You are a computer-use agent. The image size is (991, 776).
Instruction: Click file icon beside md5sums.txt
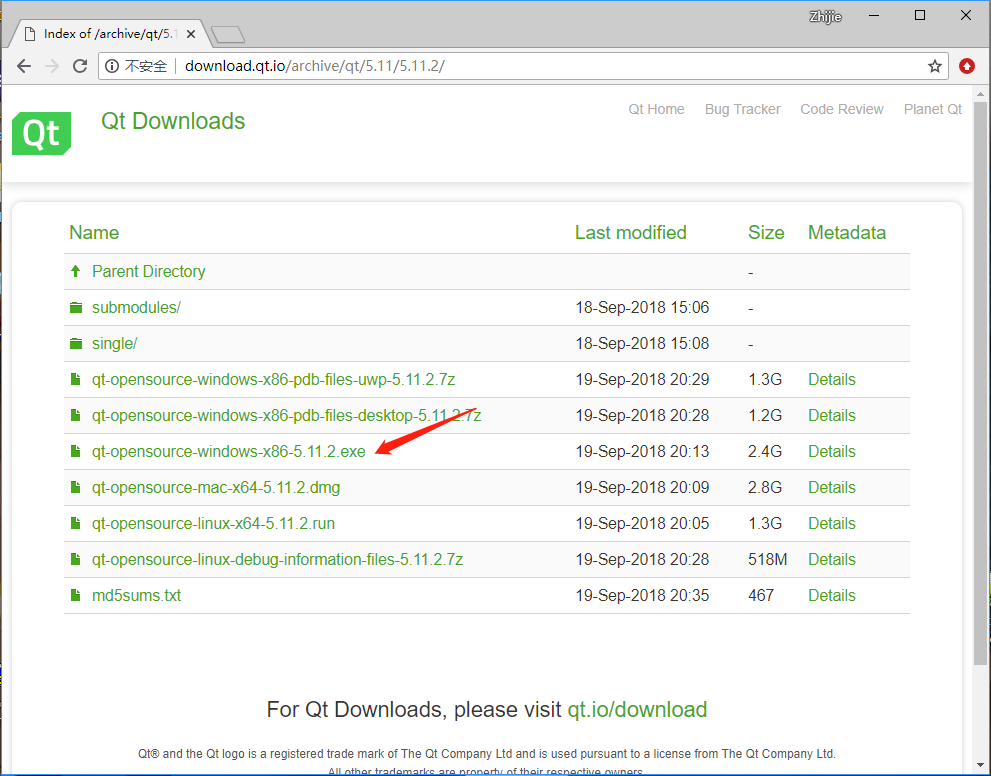point(76,595)
